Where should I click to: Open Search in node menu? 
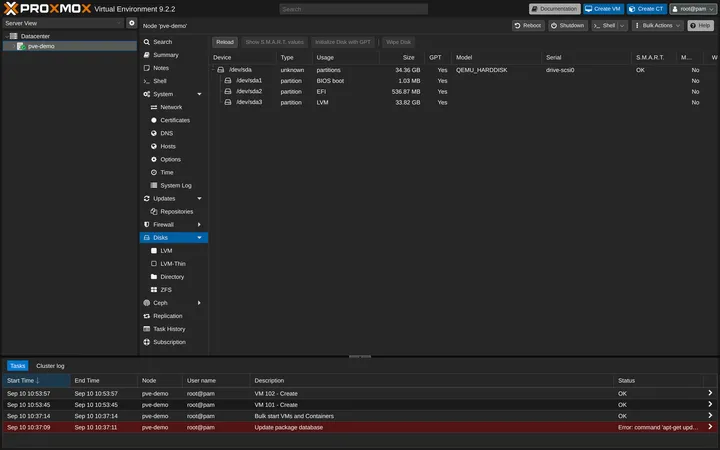point(174,42)
